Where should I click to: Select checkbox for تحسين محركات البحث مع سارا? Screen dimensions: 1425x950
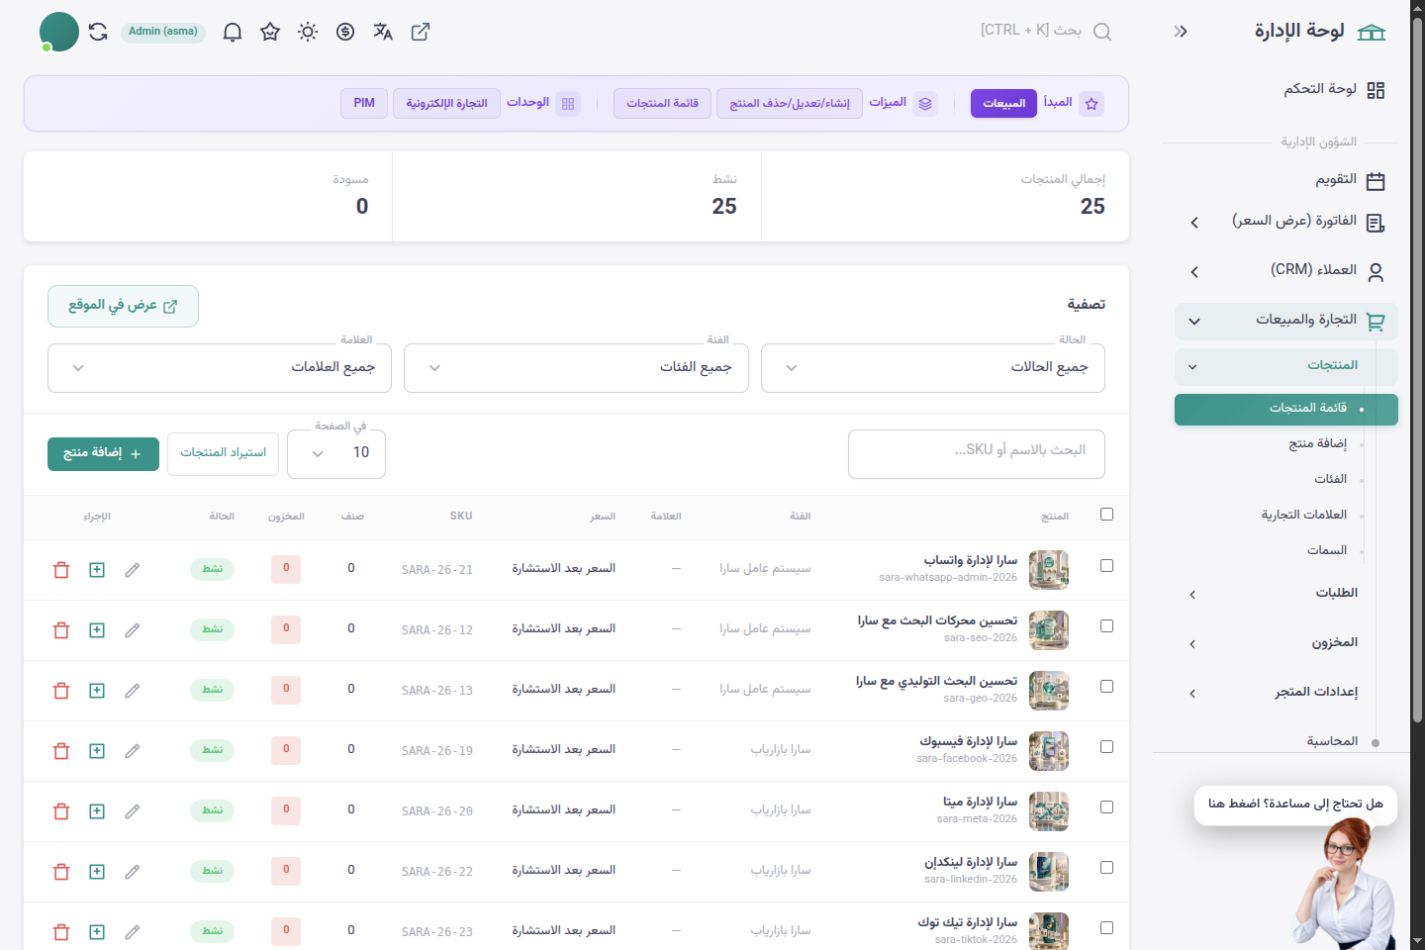coord(1106,626)
